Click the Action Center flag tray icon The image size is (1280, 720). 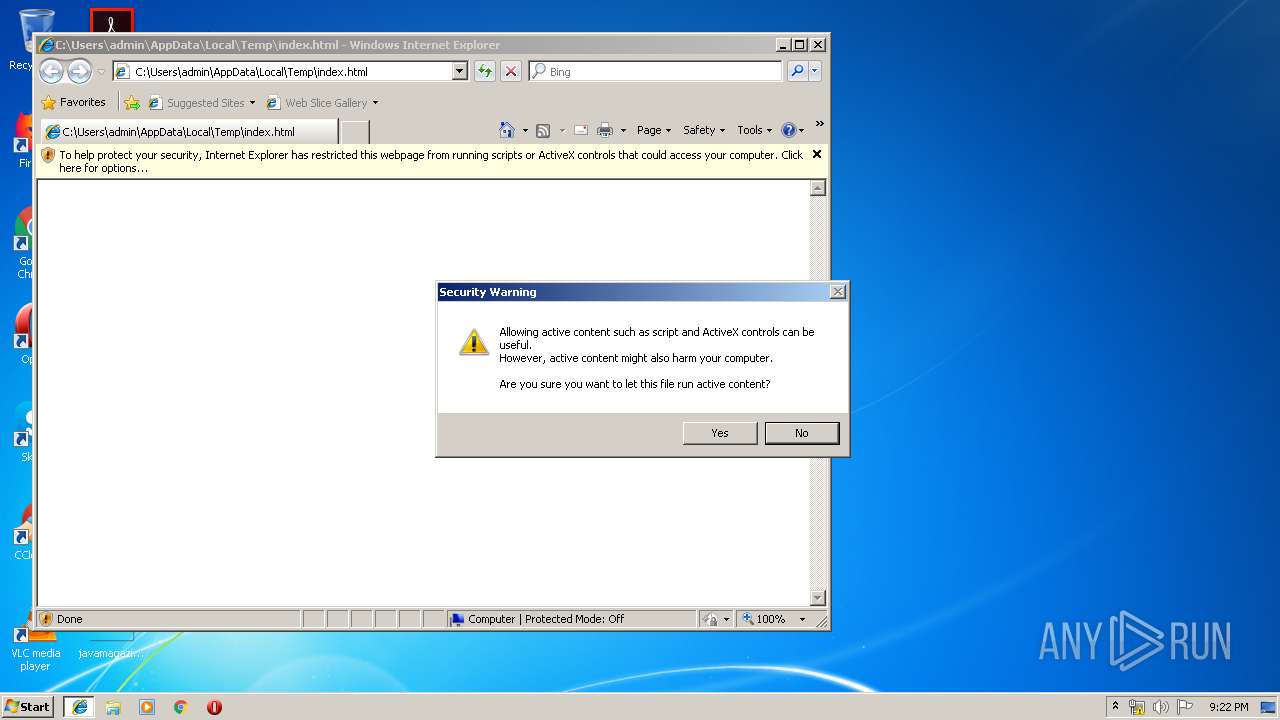(1185, 707)
